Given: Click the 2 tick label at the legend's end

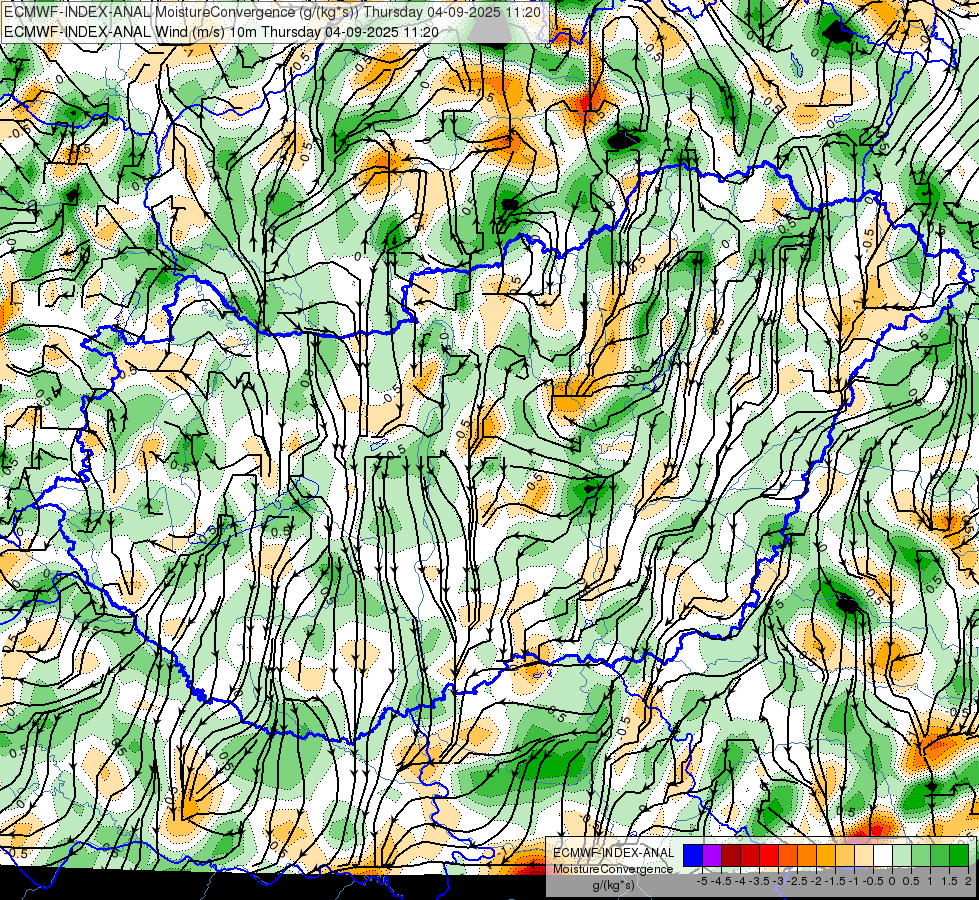Looking at the screenshot, I should [x=968, y=881].
